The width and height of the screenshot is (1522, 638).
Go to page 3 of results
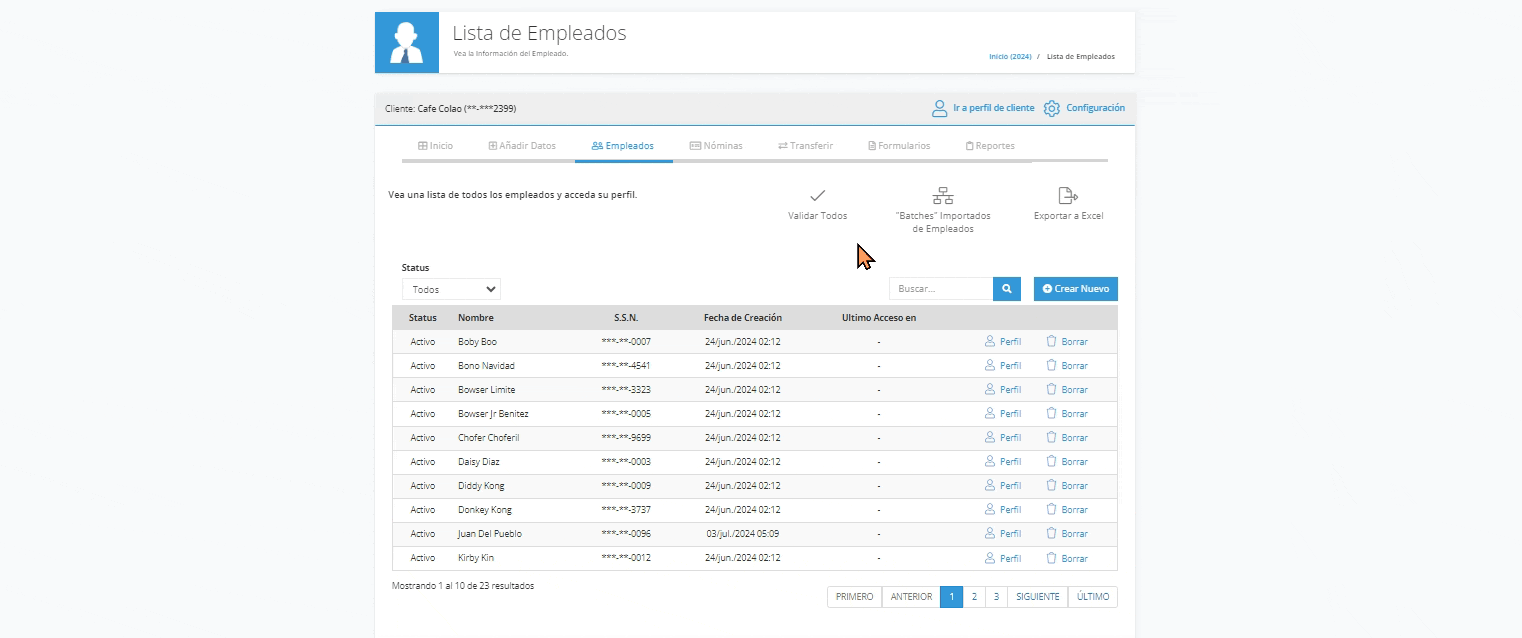point(996,597)
